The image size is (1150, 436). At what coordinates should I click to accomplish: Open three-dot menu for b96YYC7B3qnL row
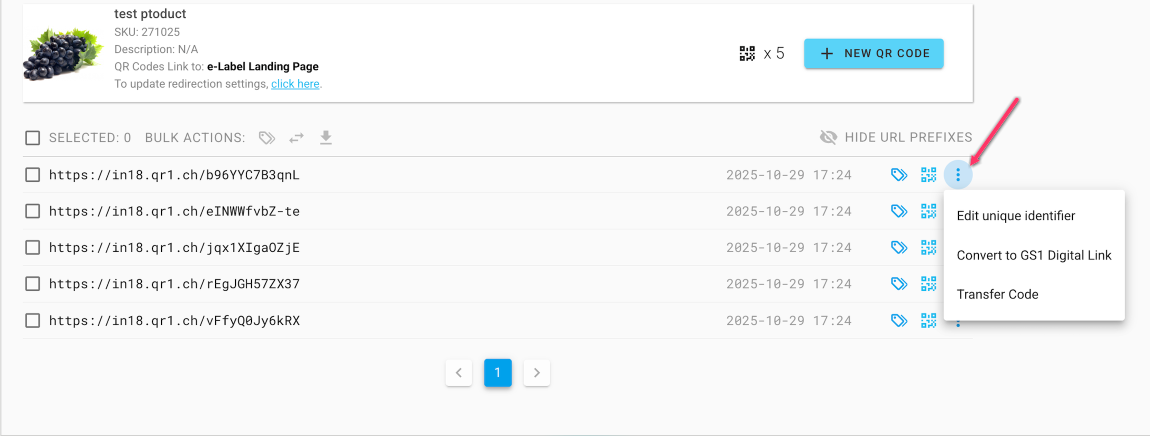click(958, 175)
